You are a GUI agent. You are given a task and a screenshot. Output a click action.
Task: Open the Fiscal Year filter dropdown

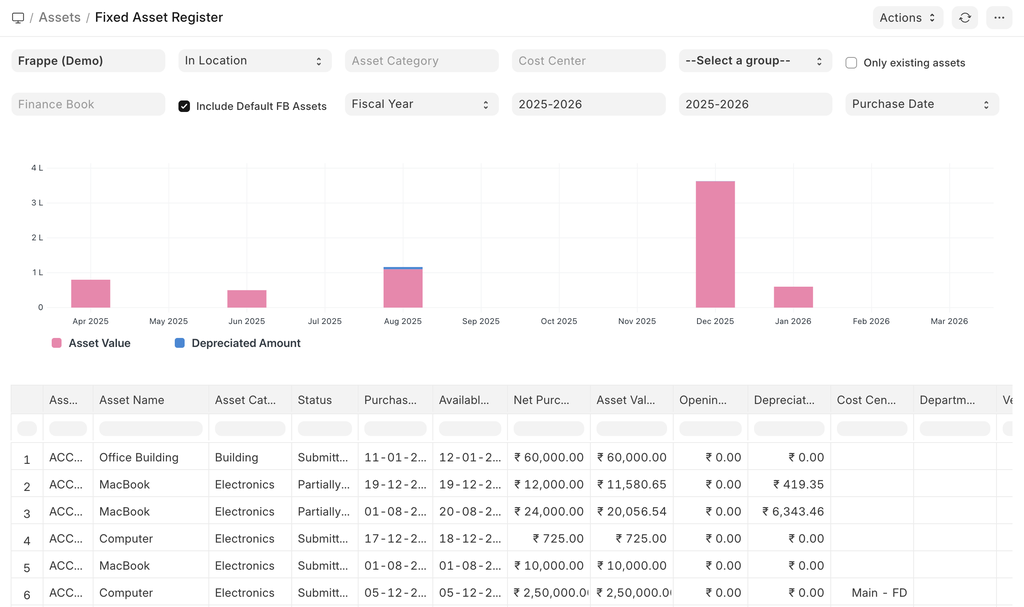click(x=421, y=104)
